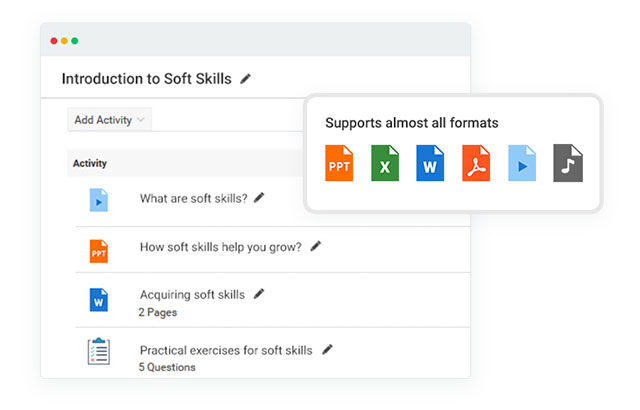This screenshot has height=410, width=640.
Task: Open the 'What are soft skills?' video activity
Action: tap(193, 198)
